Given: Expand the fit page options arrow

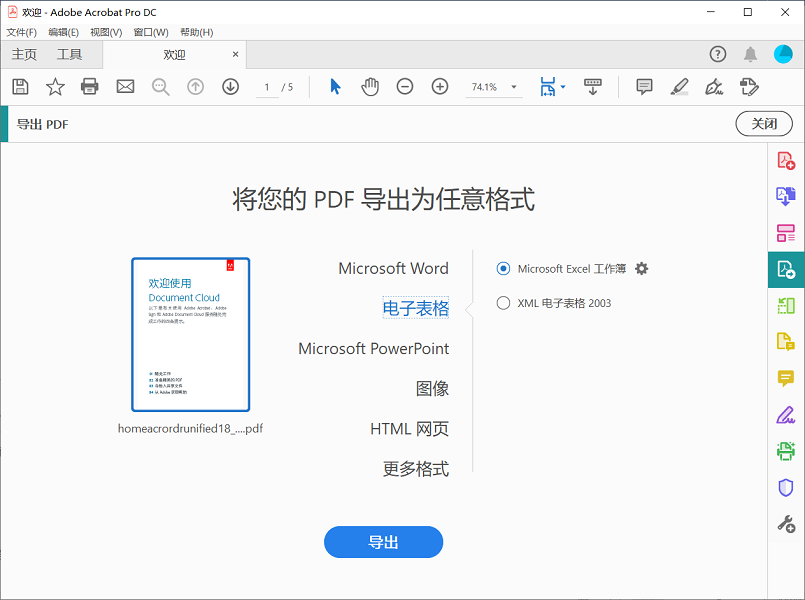Looking at the screenshot, I should [563, 87].
